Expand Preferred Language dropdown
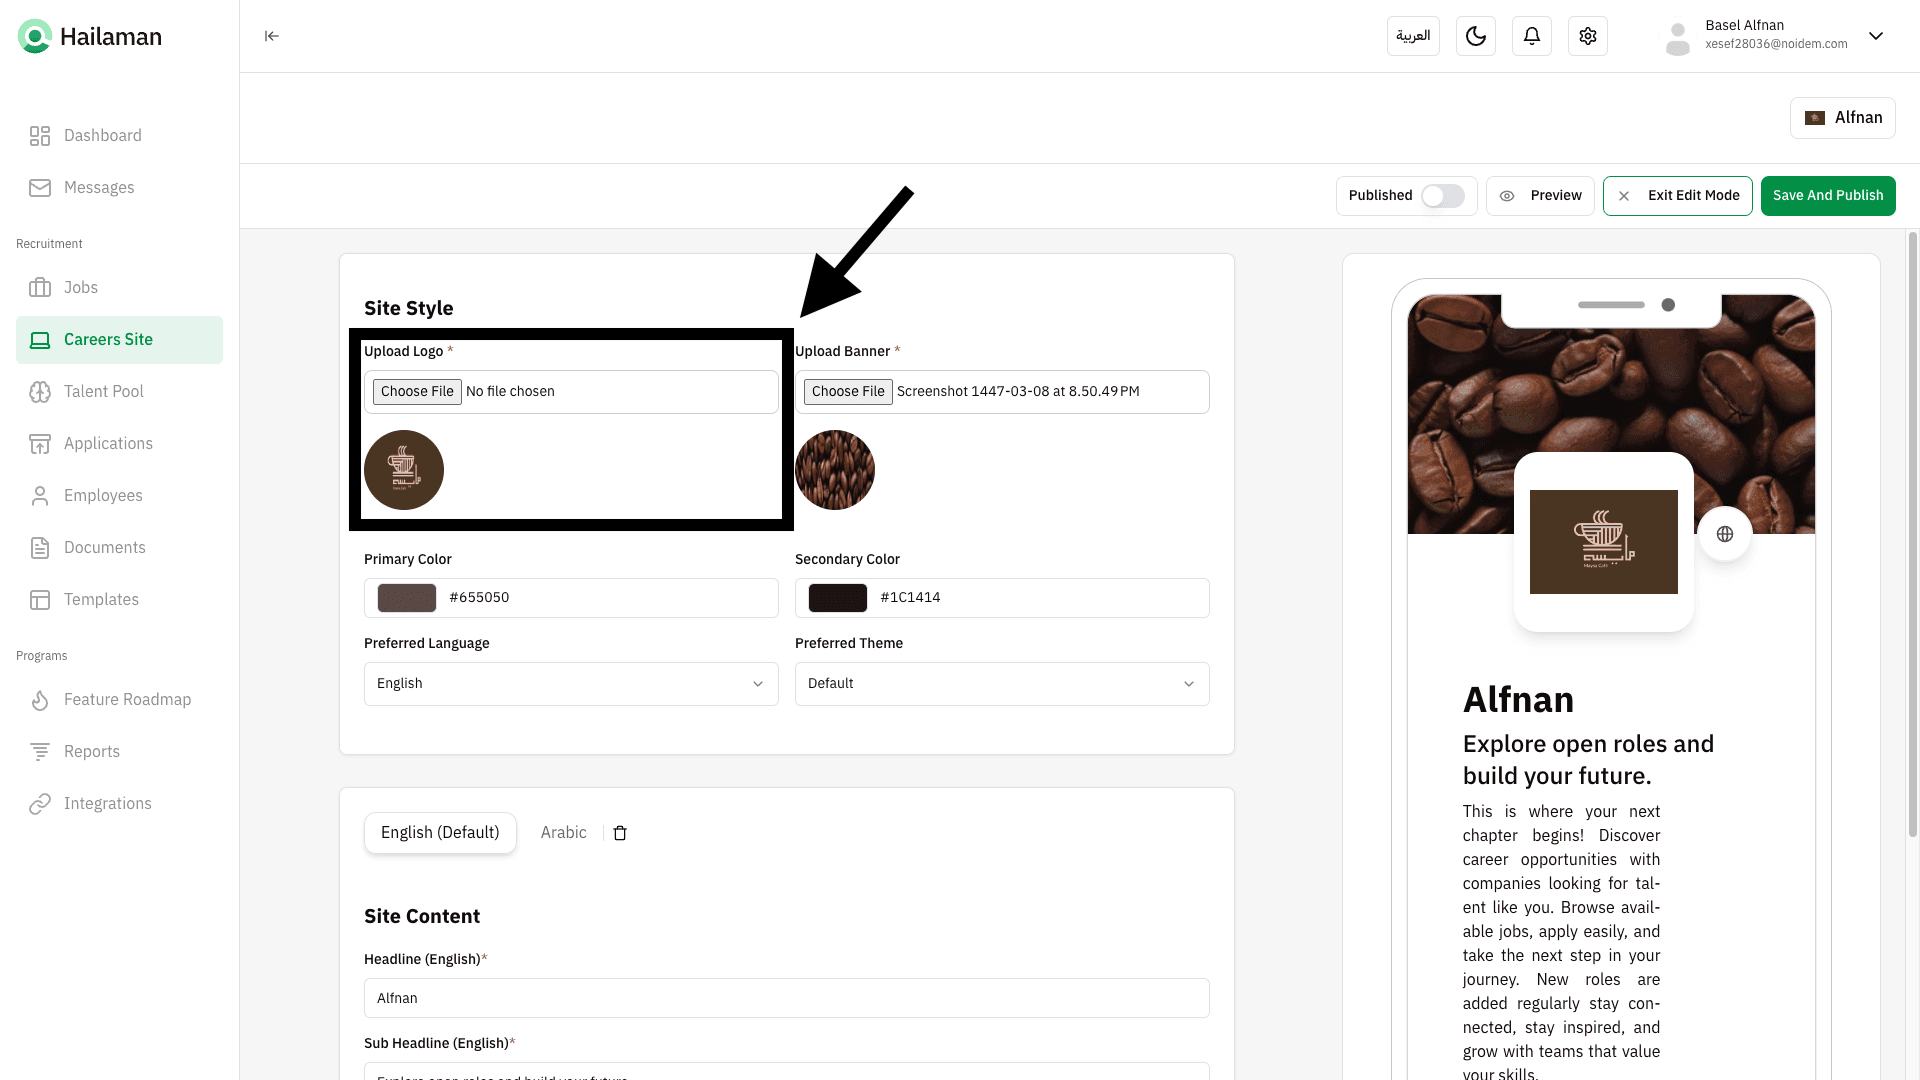The image size is (1920, 1080). click(x=570, y=684)
